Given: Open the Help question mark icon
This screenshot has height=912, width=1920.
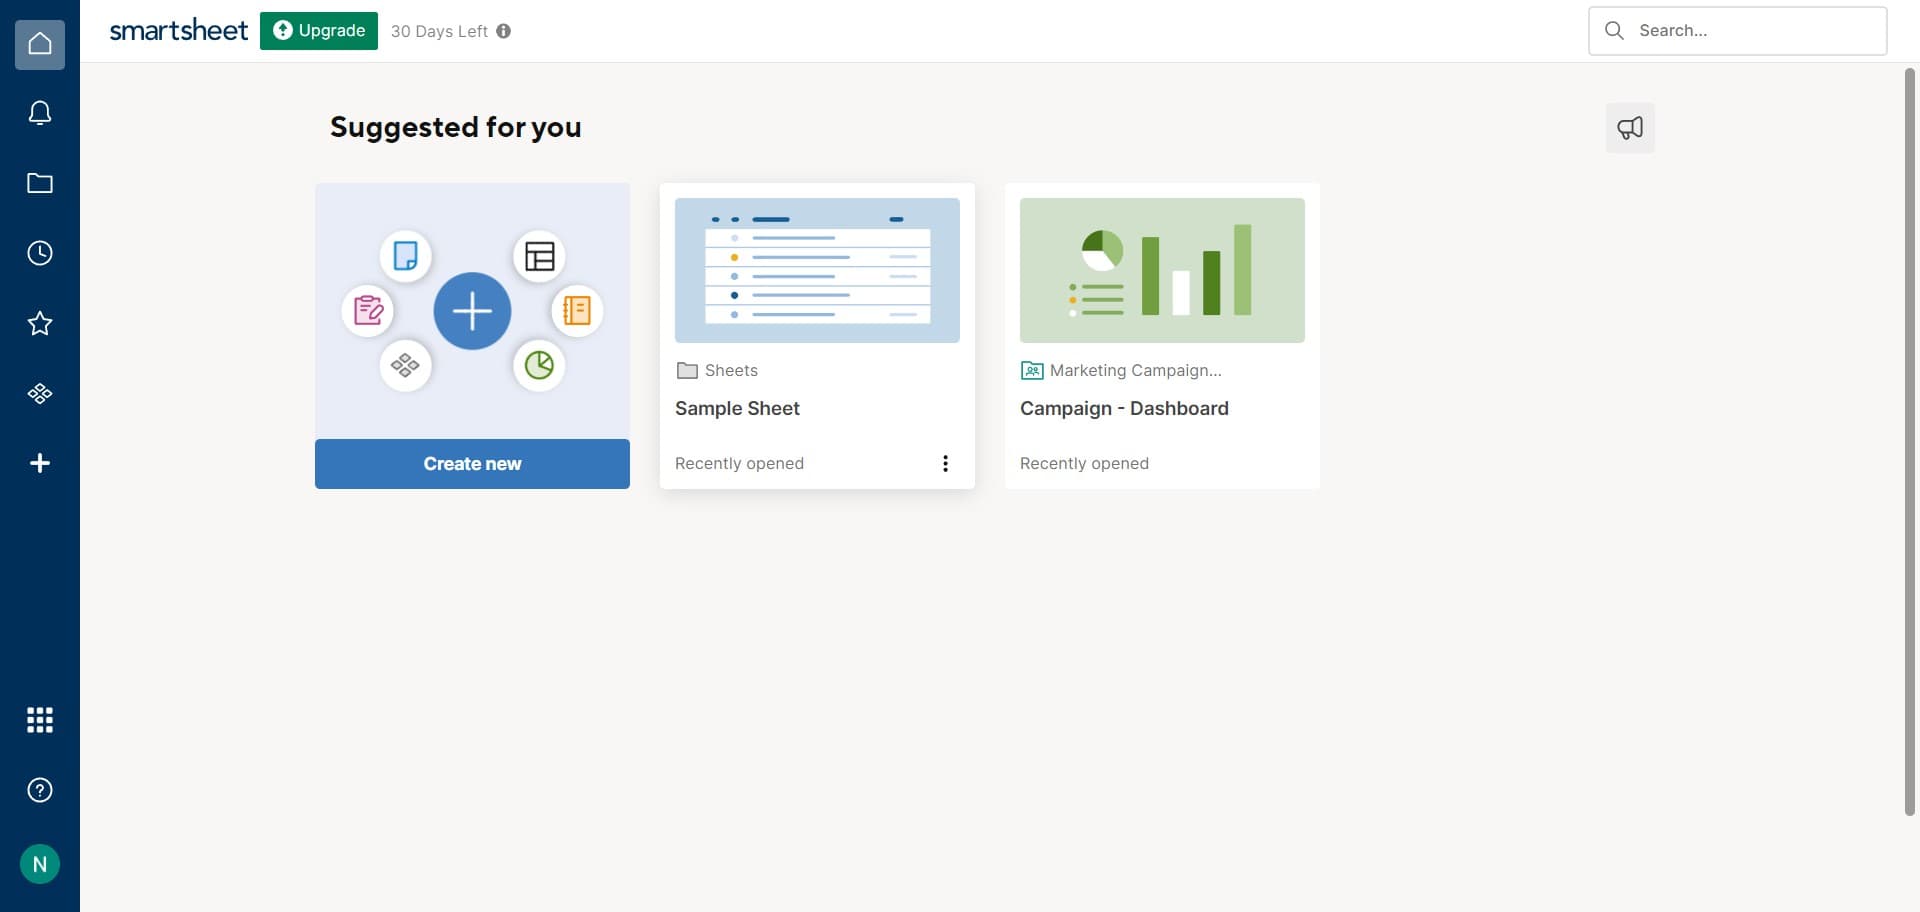Looking at the screenshot, I should pyautogui.click(x=40, y=790).
